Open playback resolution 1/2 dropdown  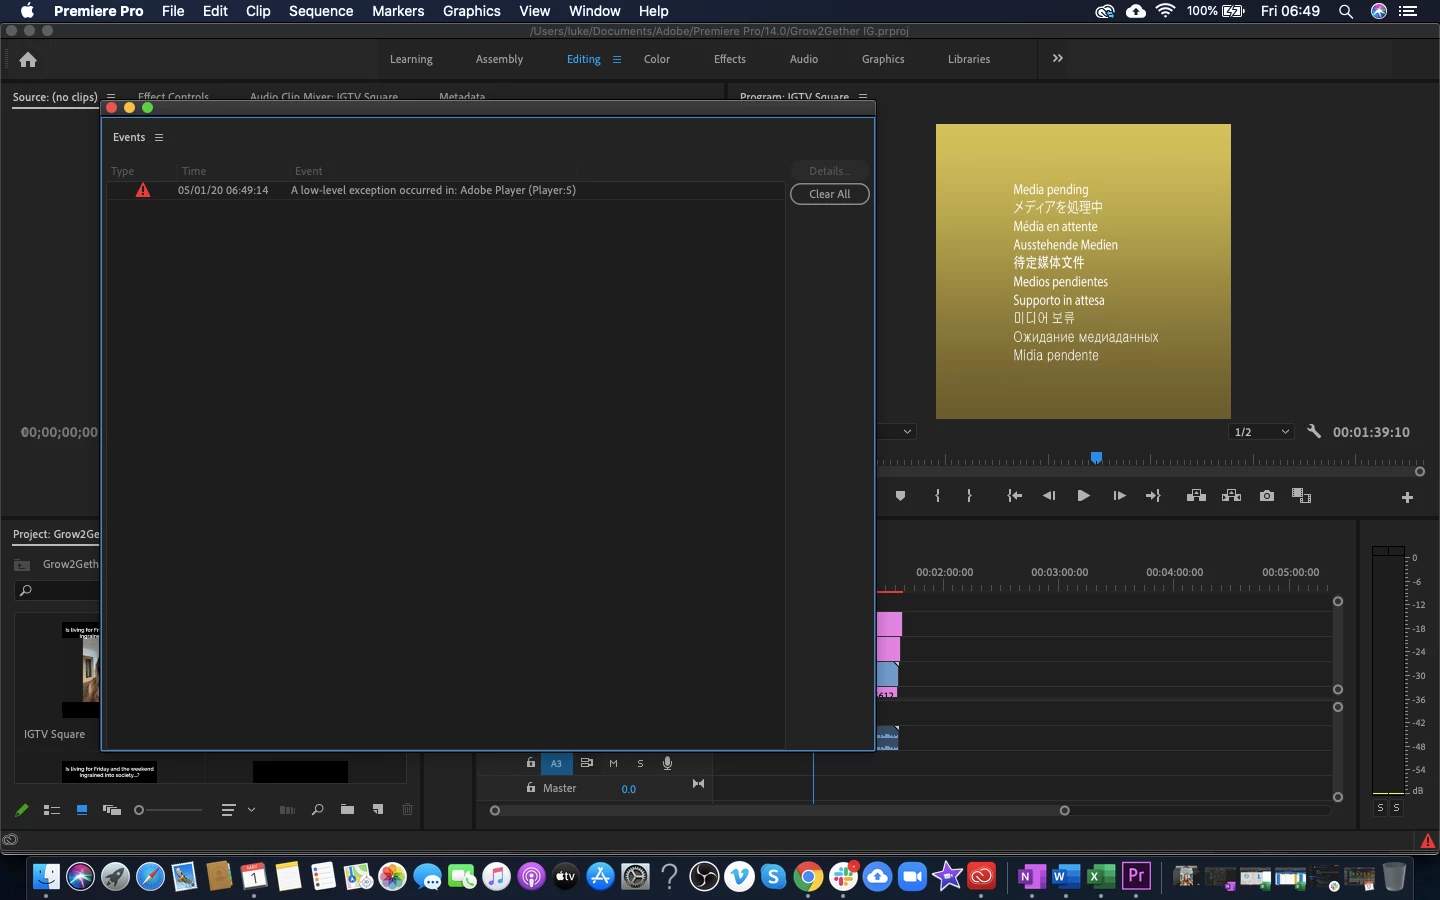(x=1262, y=432)
